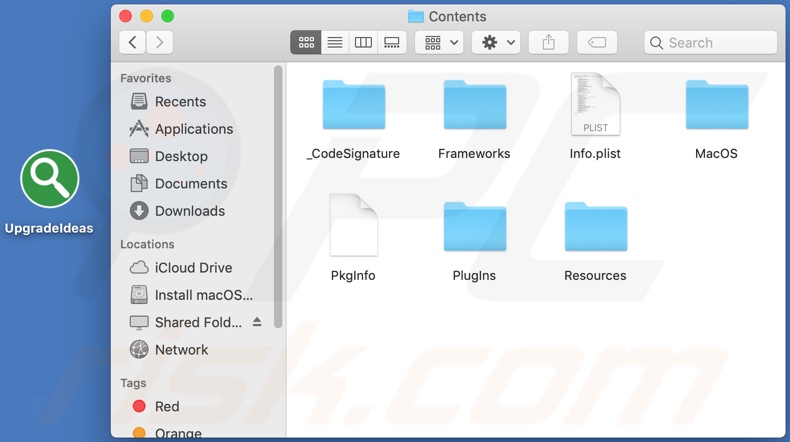Click the sidebar vertical scrollbar
Viewport: 790px width, 442px height.
point(278,197)
